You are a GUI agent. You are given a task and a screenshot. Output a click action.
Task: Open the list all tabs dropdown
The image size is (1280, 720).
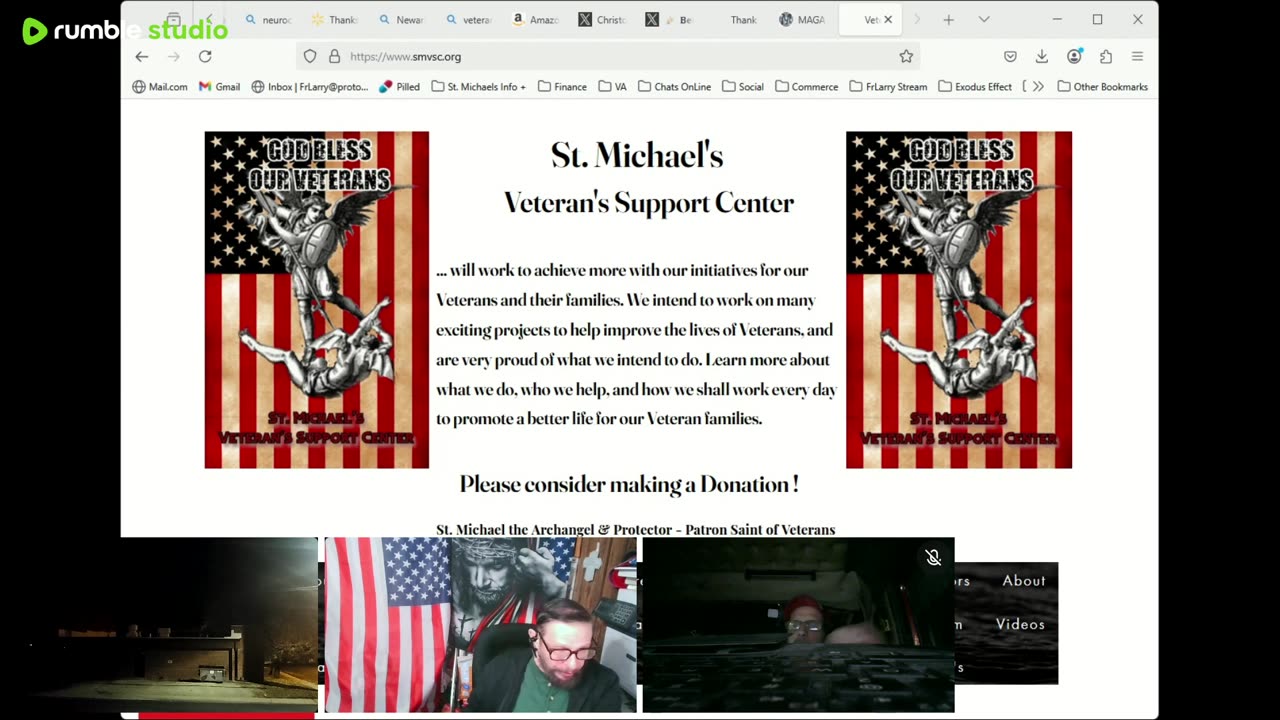pyautogui.click(x=984, y=20)
